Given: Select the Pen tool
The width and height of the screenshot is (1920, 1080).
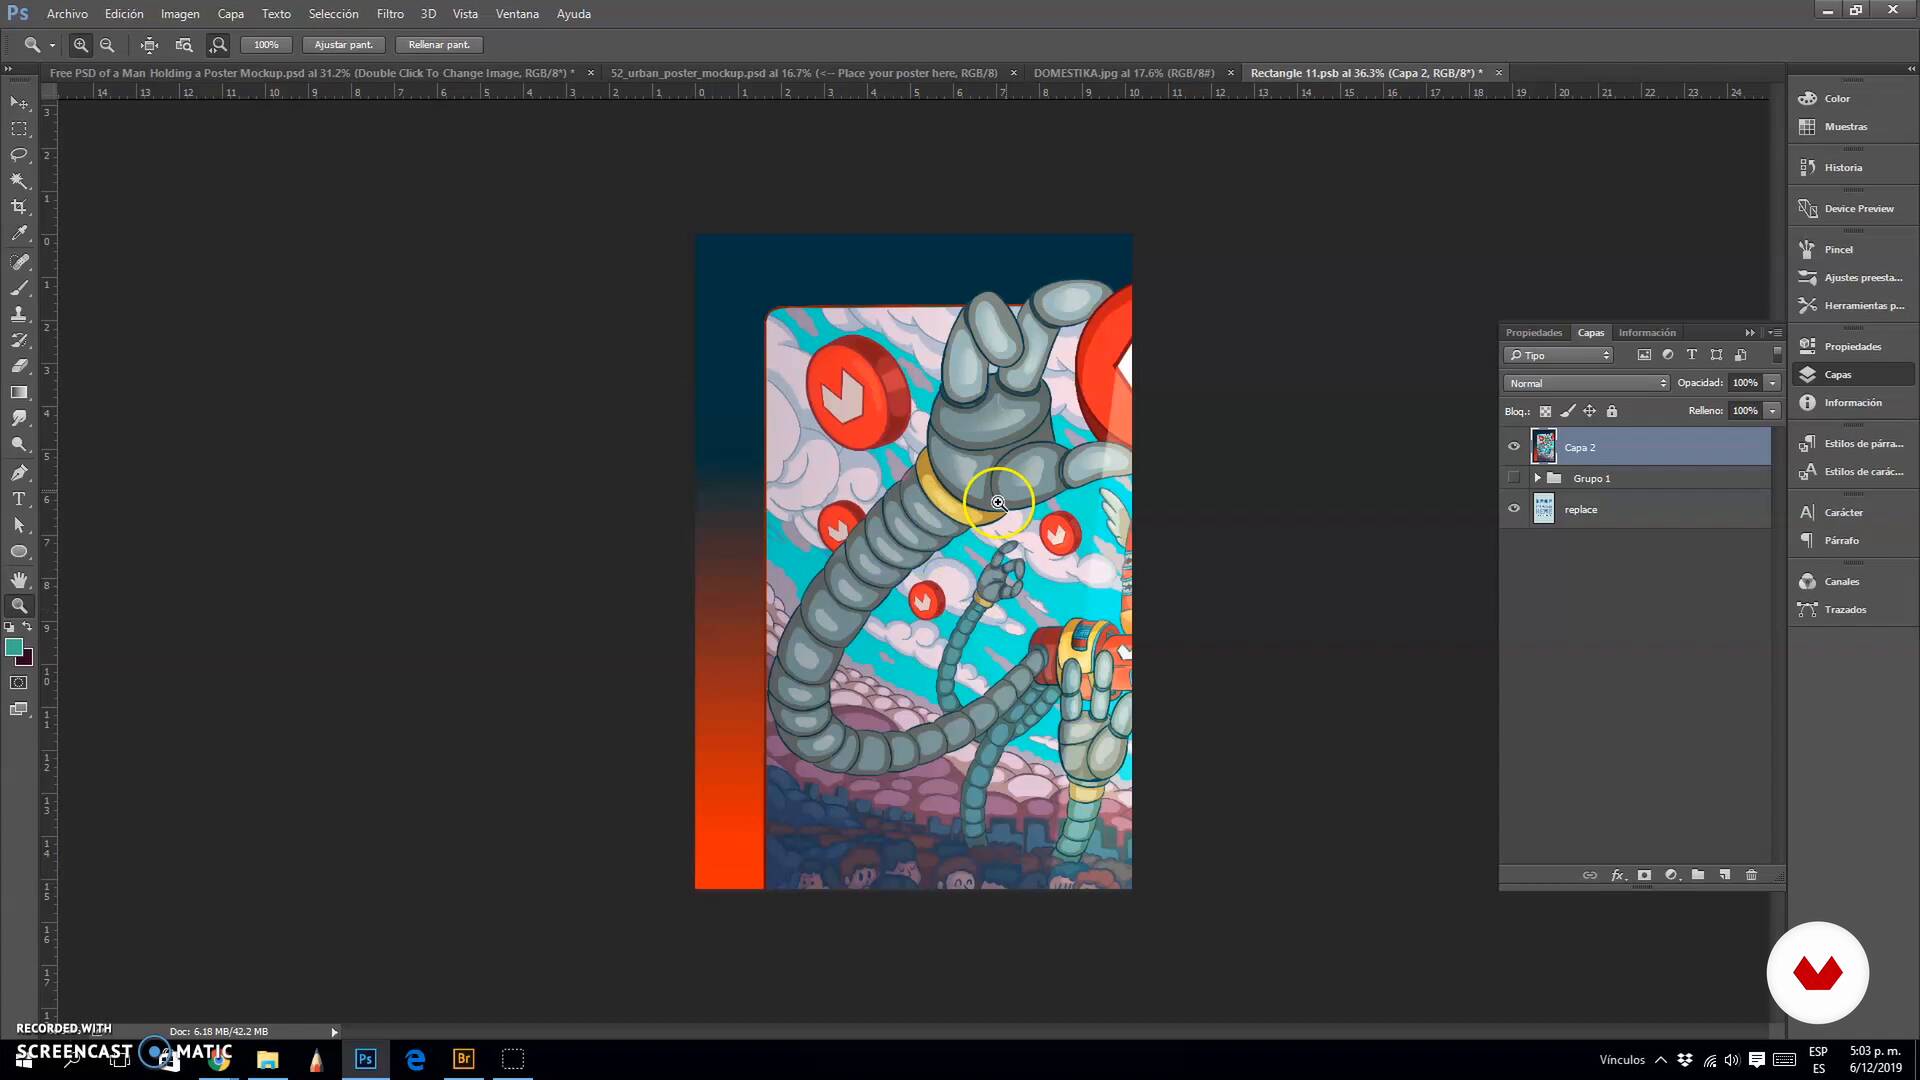Looking at the screenshot, I should tap(19, 473).
